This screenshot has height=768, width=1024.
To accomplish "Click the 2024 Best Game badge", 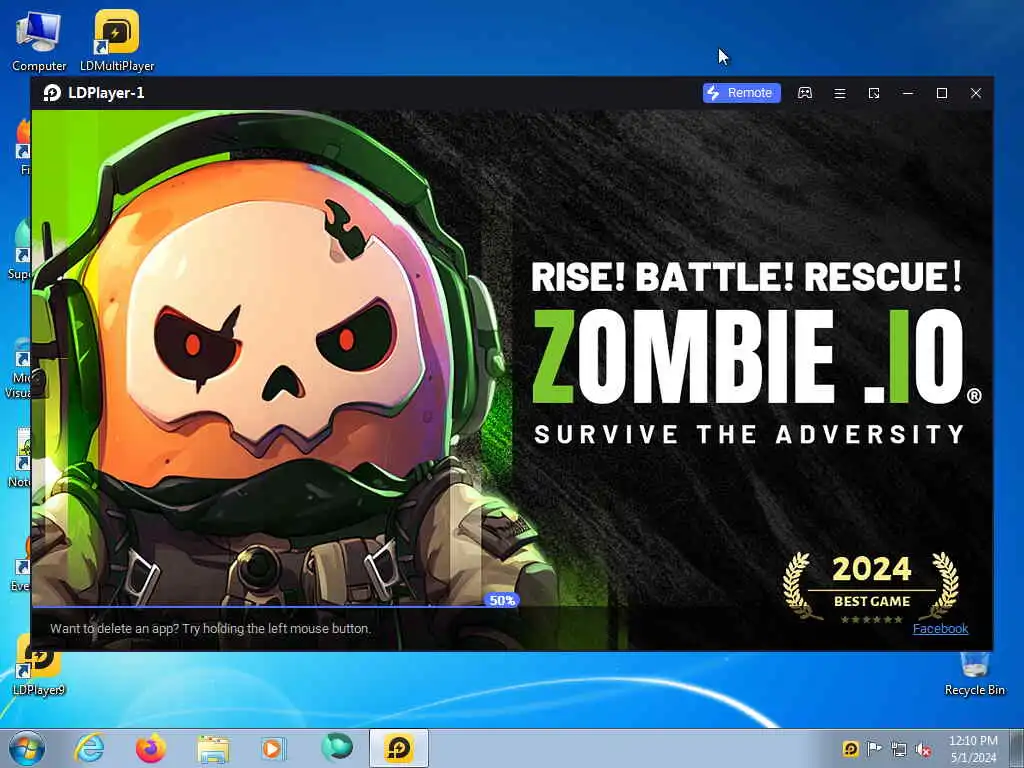I will [871, 586].
